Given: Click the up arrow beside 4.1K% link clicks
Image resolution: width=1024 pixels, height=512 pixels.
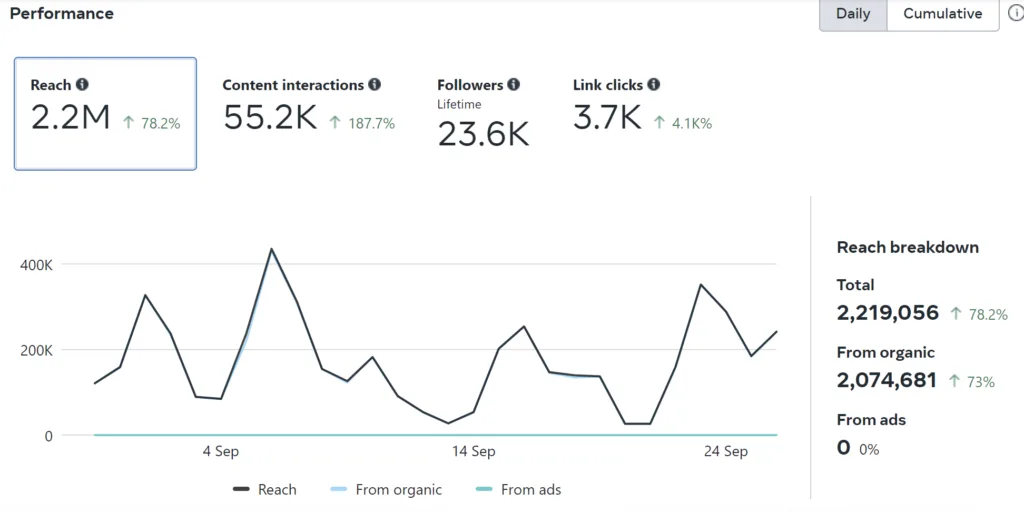Looking at the screenshot, I should tap(659, 123).
